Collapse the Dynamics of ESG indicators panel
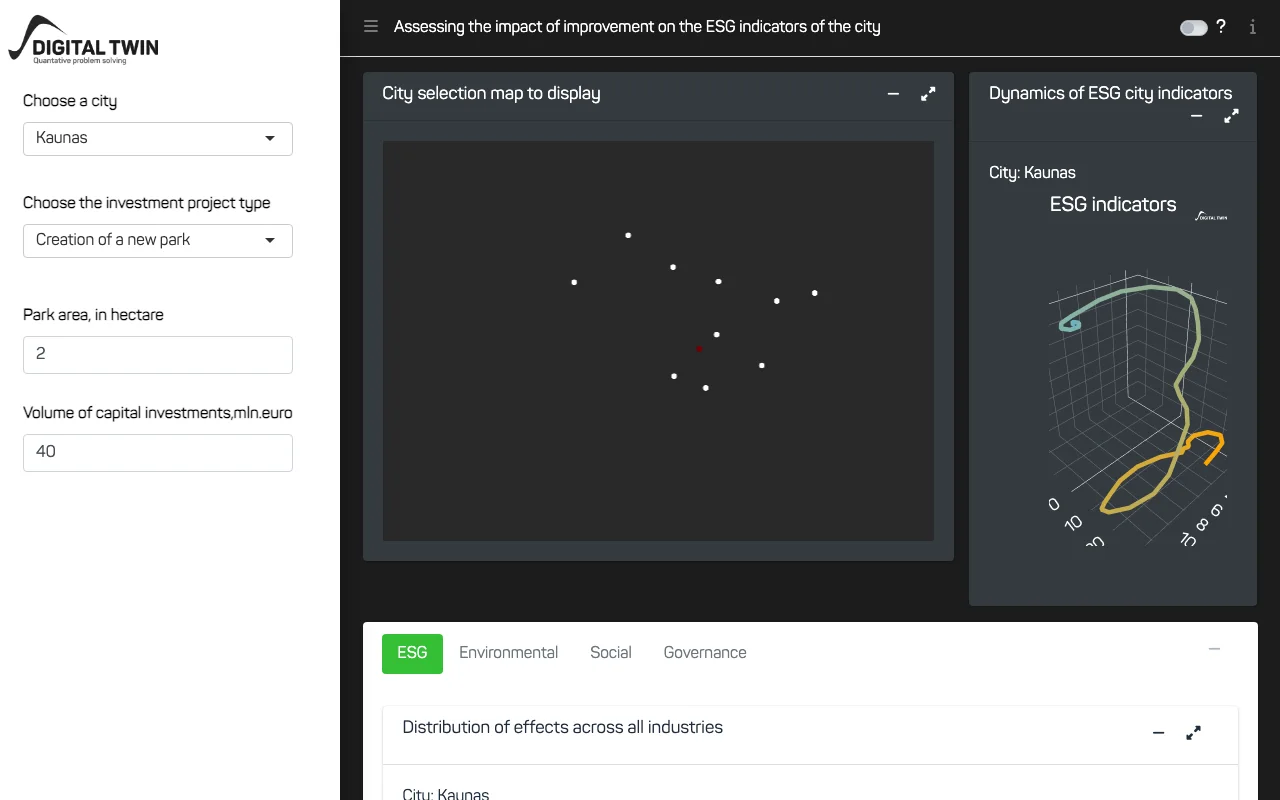The width and height of the screenshot is (1280, 800). (x=1196, y=116)
